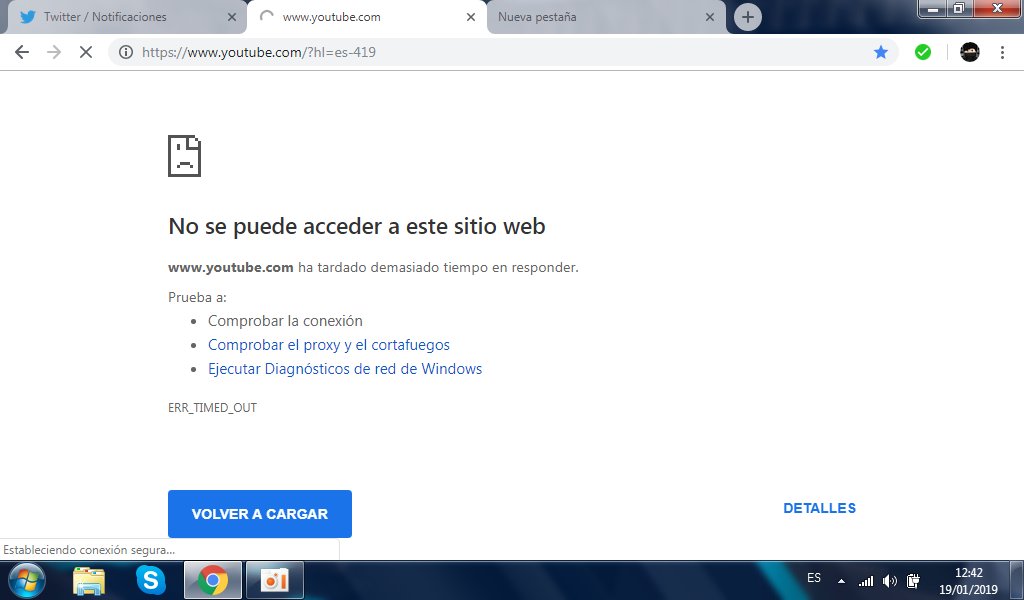
Task: Open DETALLES link
Action: 819,508
